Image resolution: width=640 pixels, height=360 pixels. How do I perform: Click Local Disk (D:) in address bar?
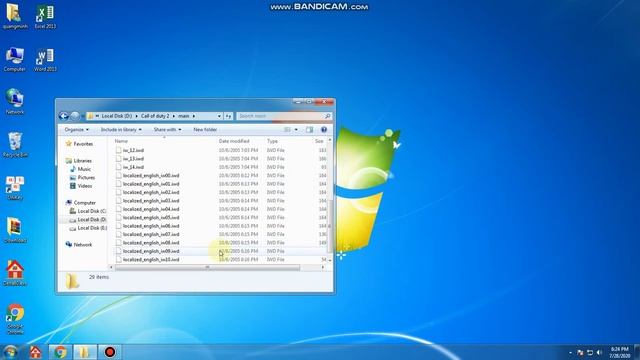point(116,116)
